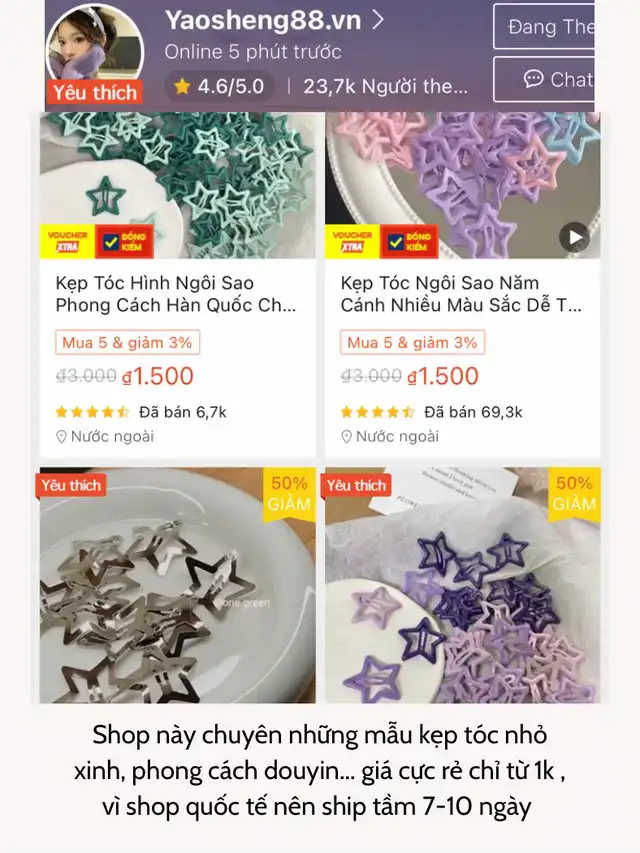640x853 pixels.
Task: Click the Chat speech bubble icon
Action: click(533, 79)
